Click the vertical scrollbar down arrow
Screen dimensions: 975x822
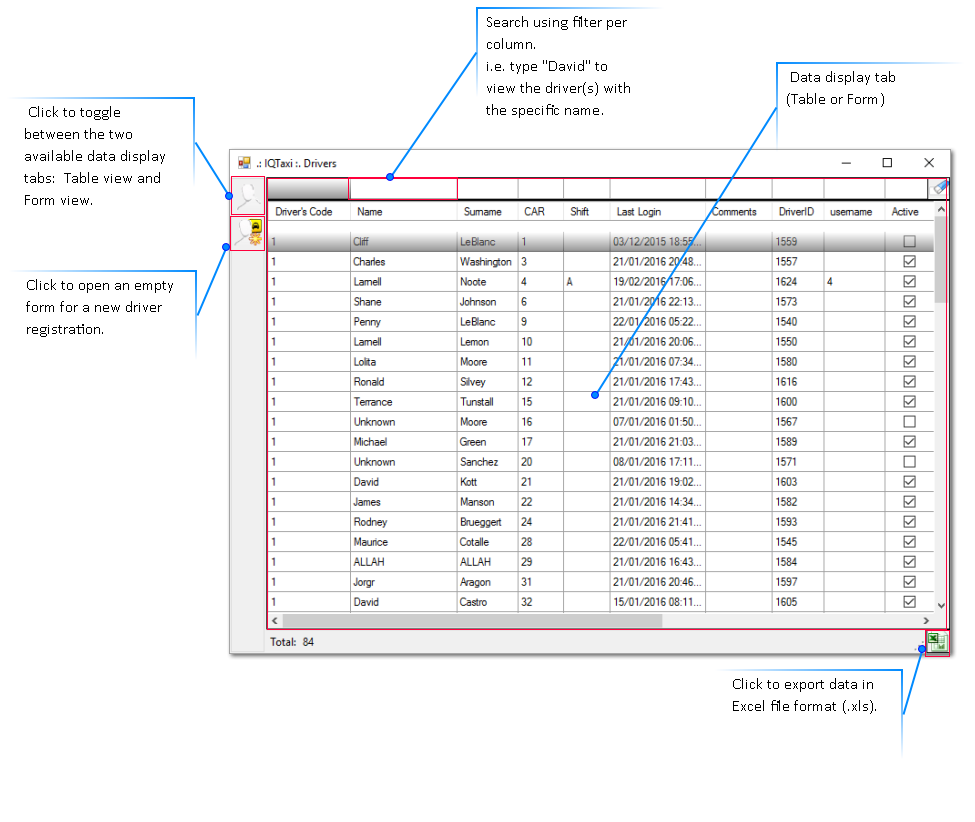[941, 605]
